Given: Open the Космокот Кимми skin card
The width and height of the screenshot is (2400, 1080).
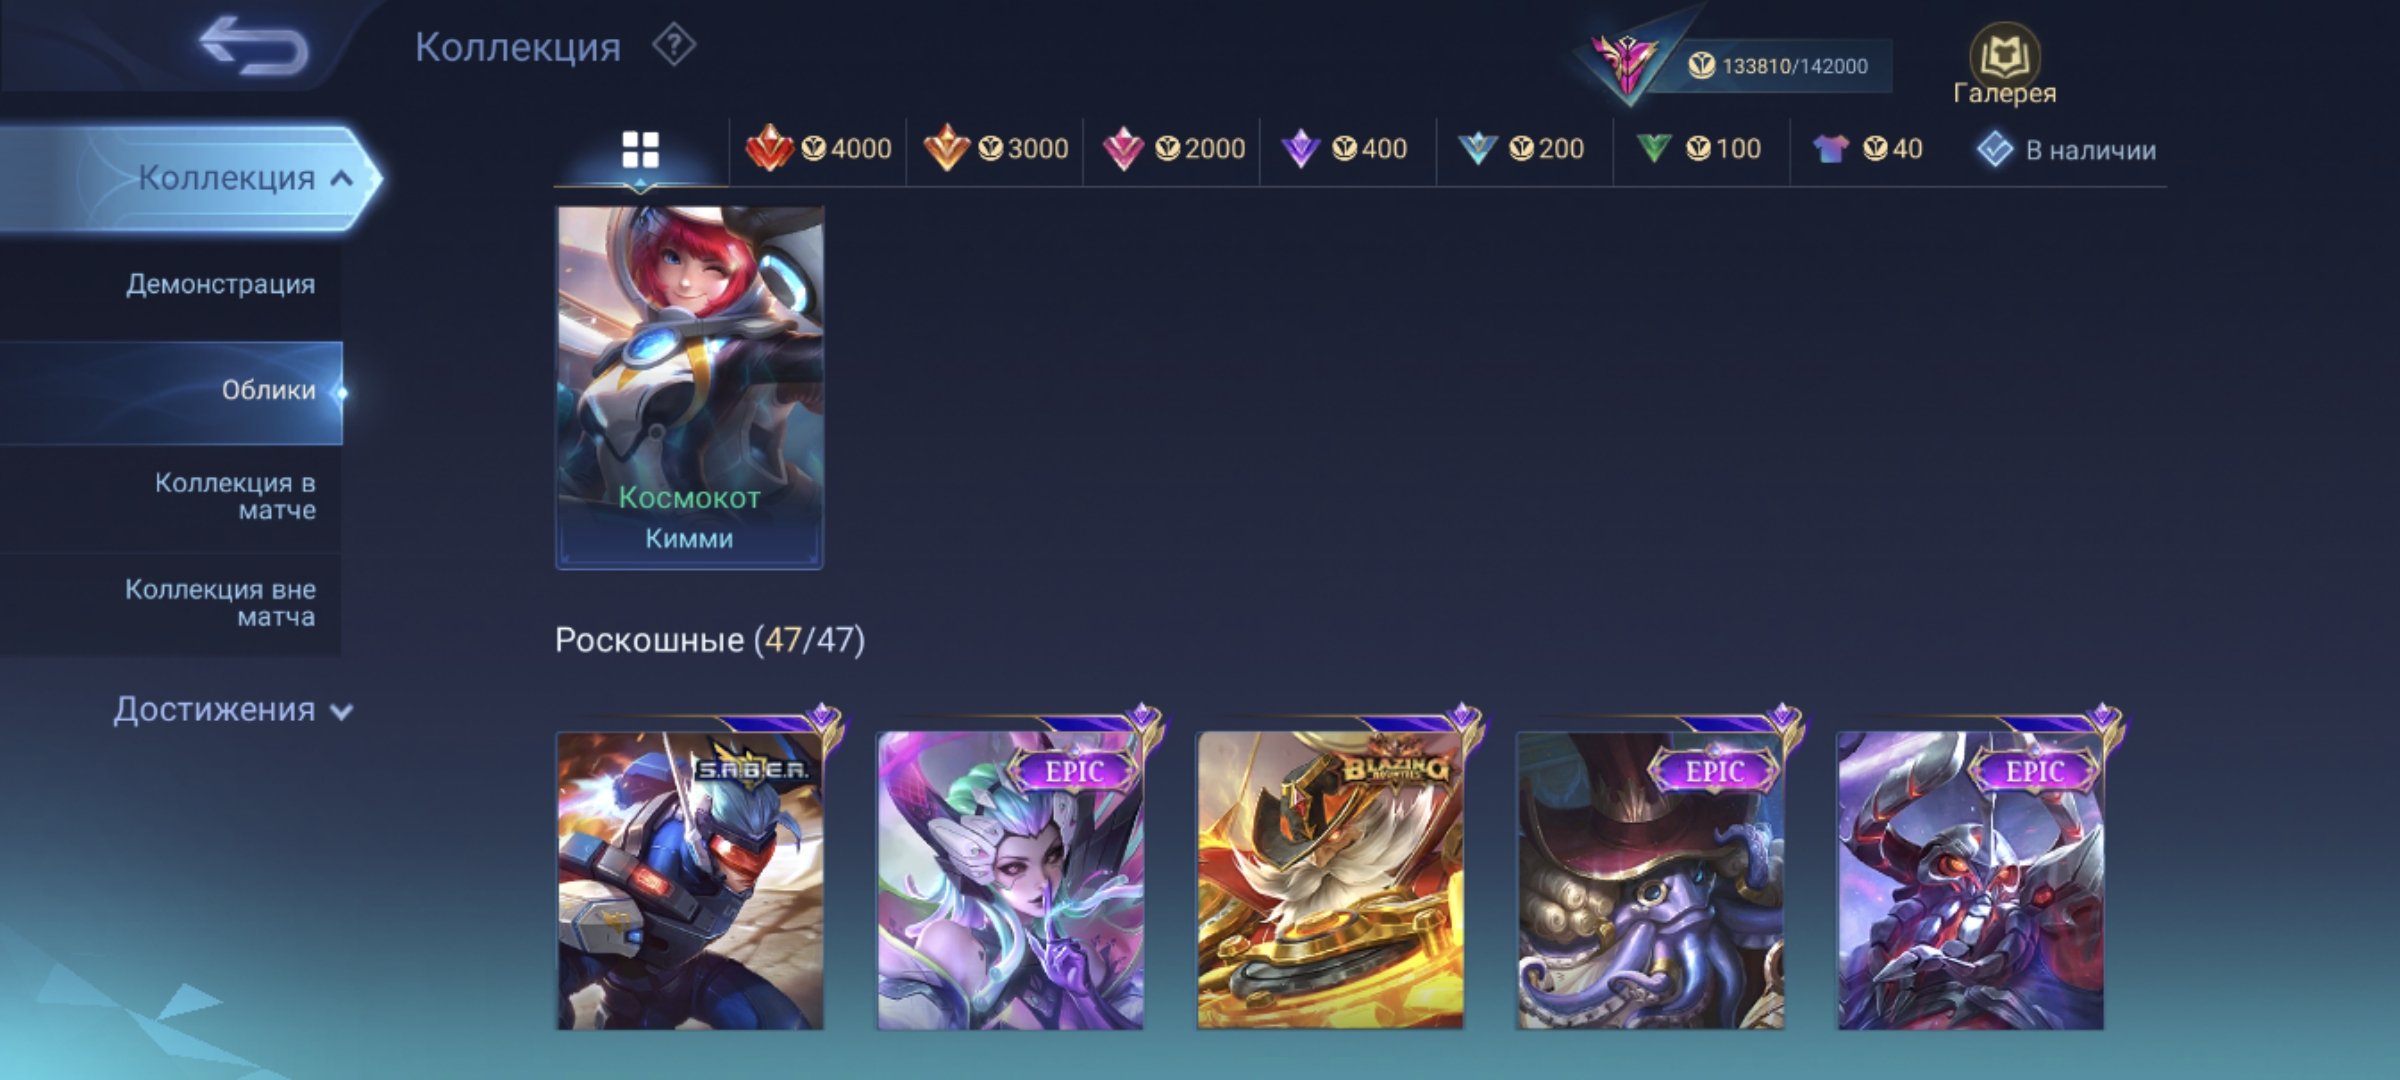Looking at the screenshot, I should click(x=690, y=388).
